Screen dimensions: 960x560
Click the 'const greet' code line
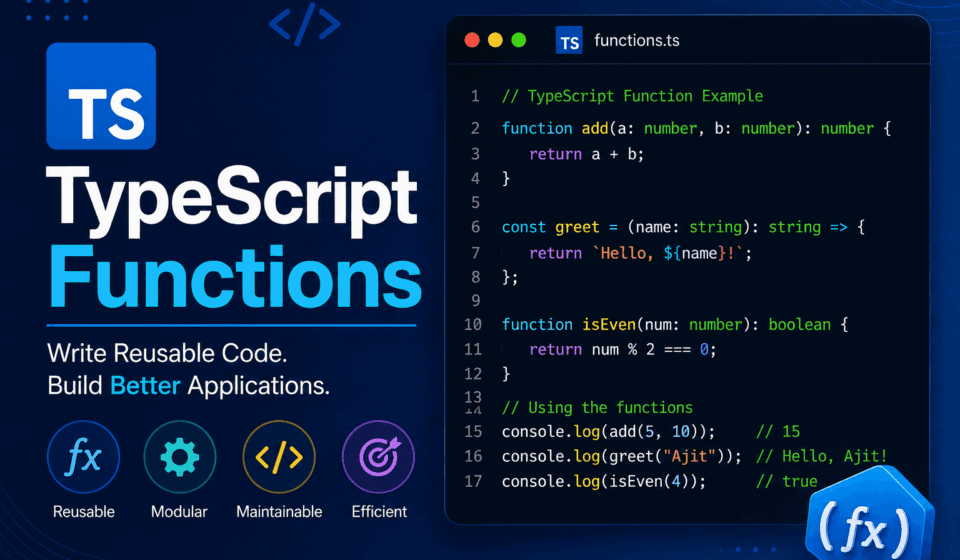point(683,228)
